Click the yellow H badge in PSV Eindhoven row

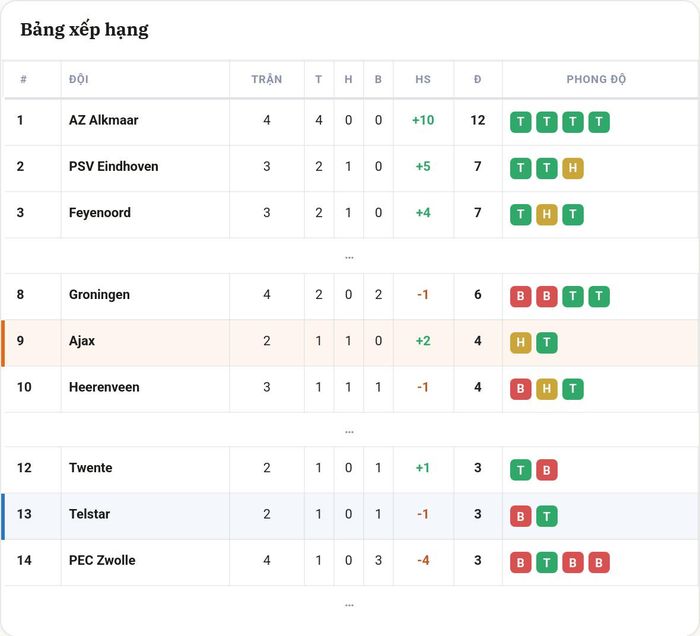tap(573, 168)
